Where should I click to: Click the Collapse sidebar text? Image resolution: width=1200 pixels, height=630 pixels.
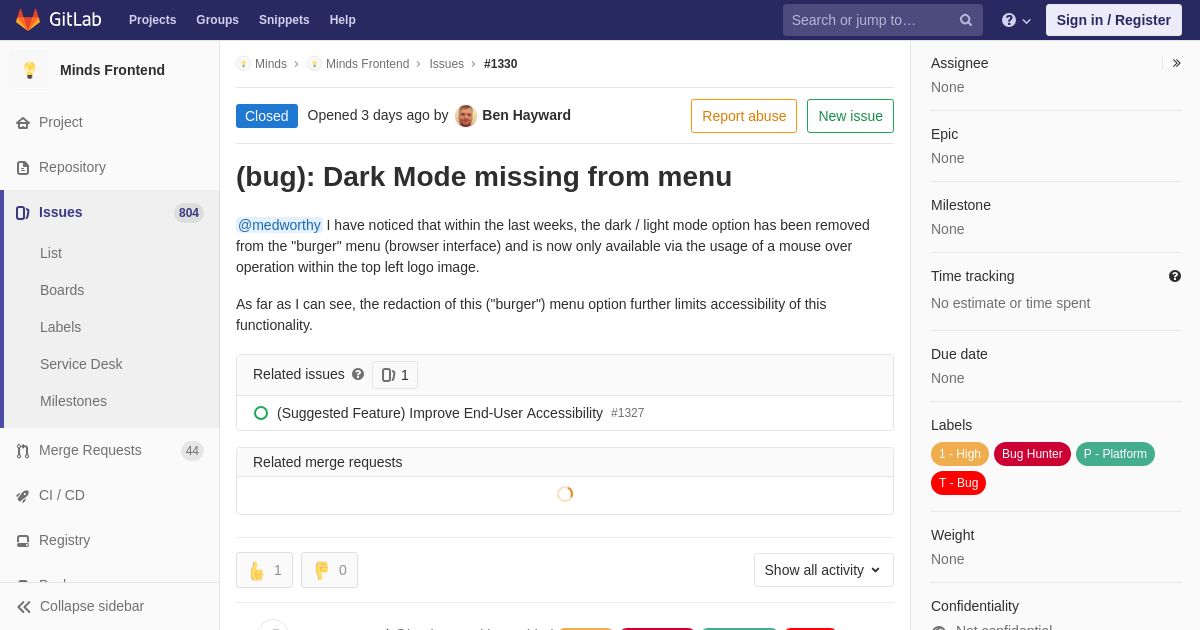point(92,606)
